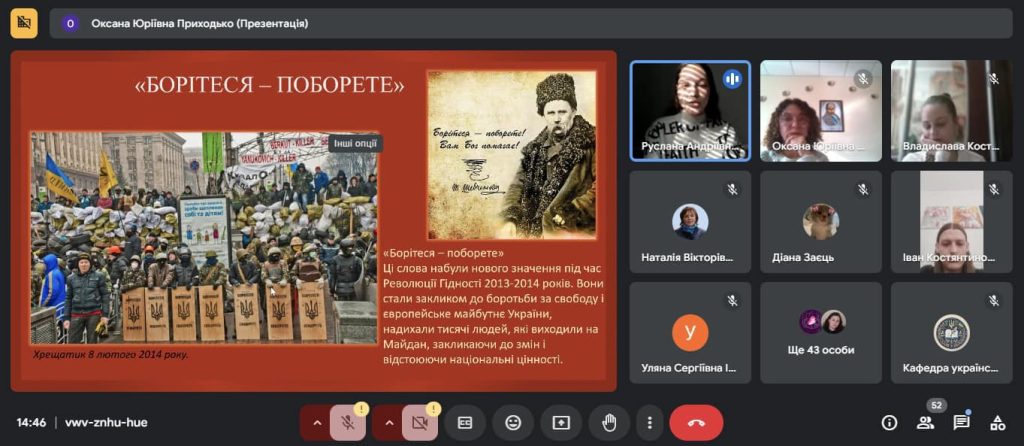Click the top-left presentation pin icon
The height and width of the screenshot is (446, 1024).
coord(24,23)
